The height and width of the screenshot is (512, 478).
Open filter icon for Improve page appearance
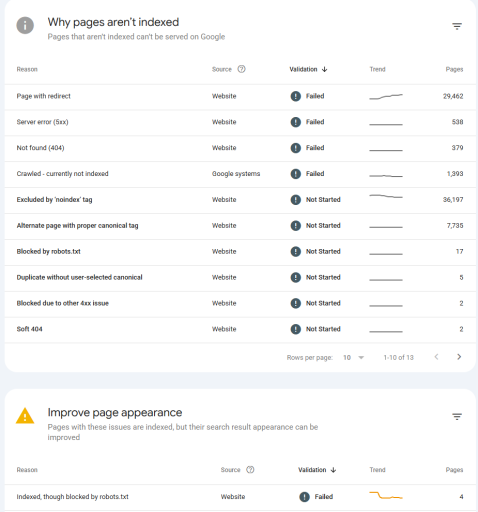click(457, 416)
